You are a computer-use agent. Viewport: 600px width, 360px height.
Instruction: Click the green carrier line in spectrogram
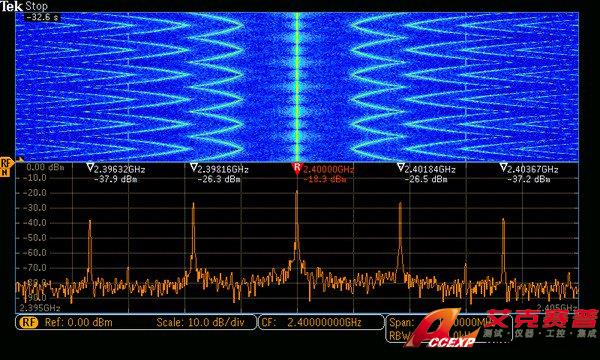pyautogui.click(x=297, y=87)
